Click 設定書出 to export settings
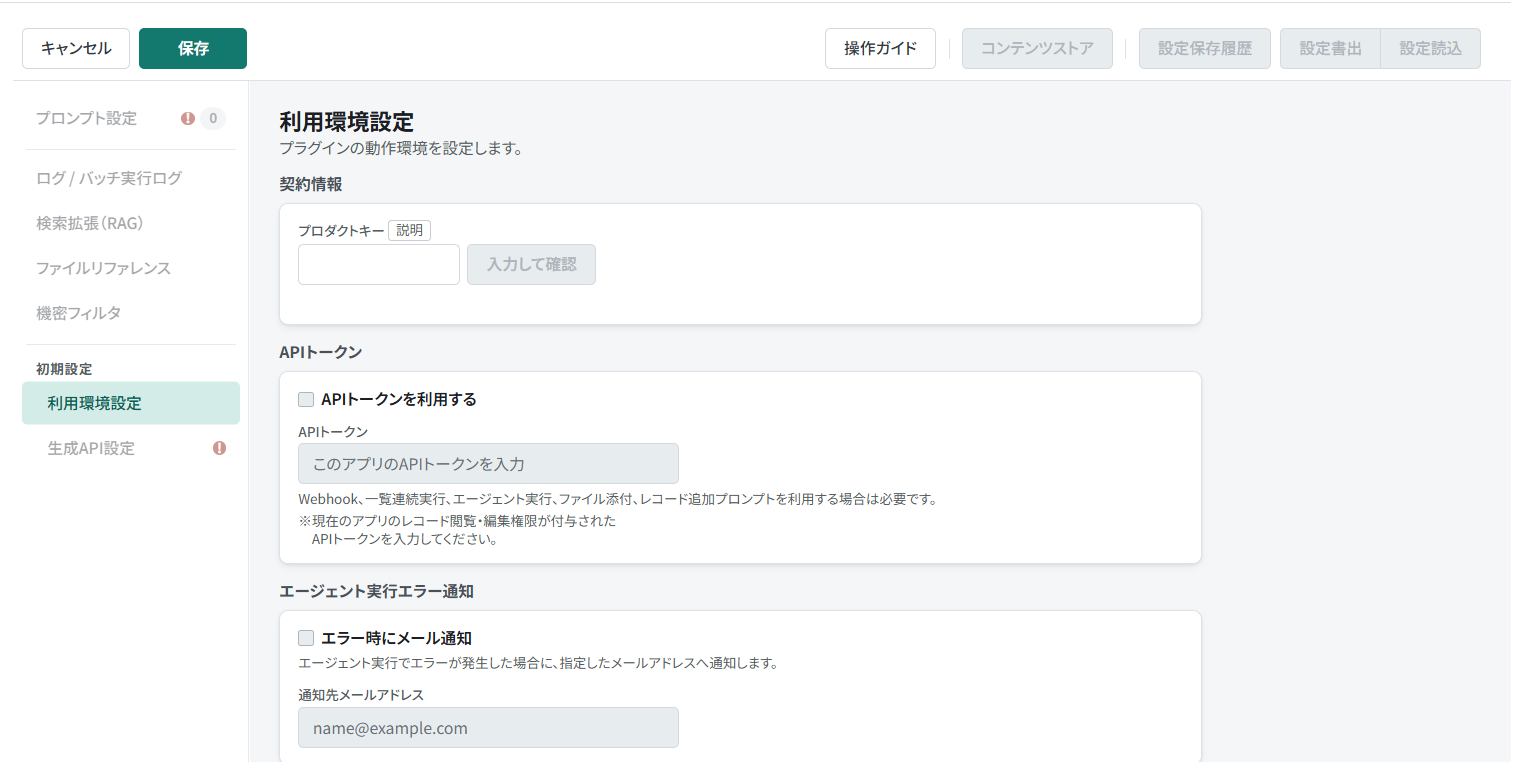 point(1330,48)
